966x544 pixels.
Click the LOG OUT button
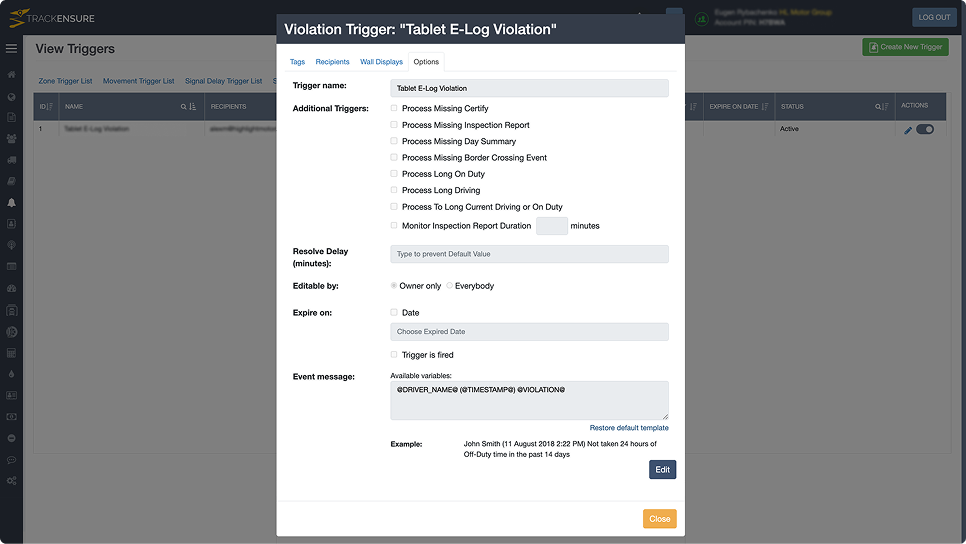click(x=934, y=17)
